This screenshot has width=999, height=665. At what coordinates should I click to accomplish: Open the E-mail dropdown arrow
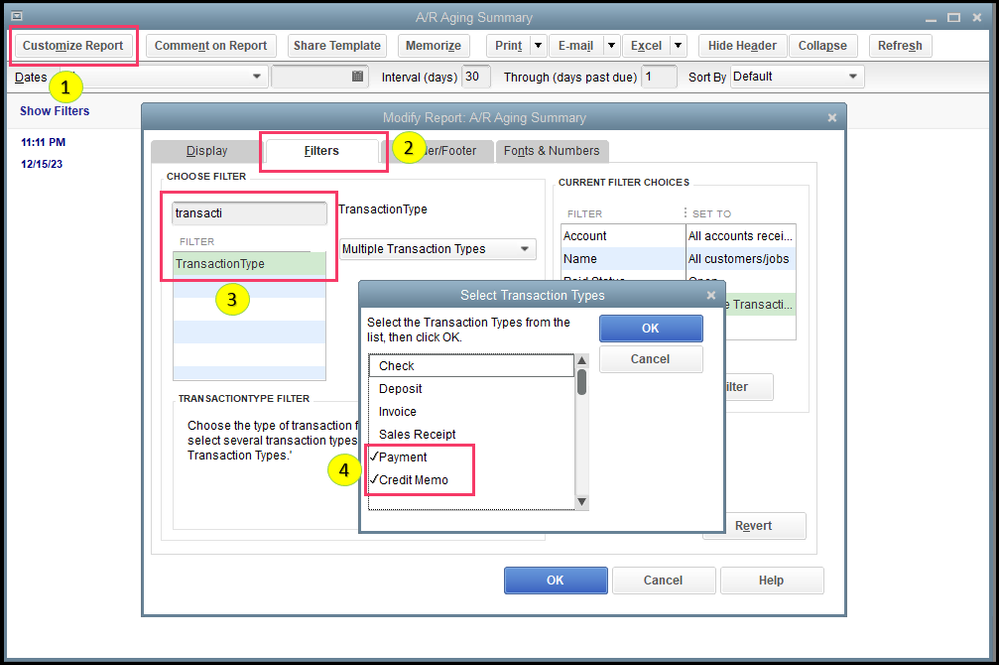612,46
